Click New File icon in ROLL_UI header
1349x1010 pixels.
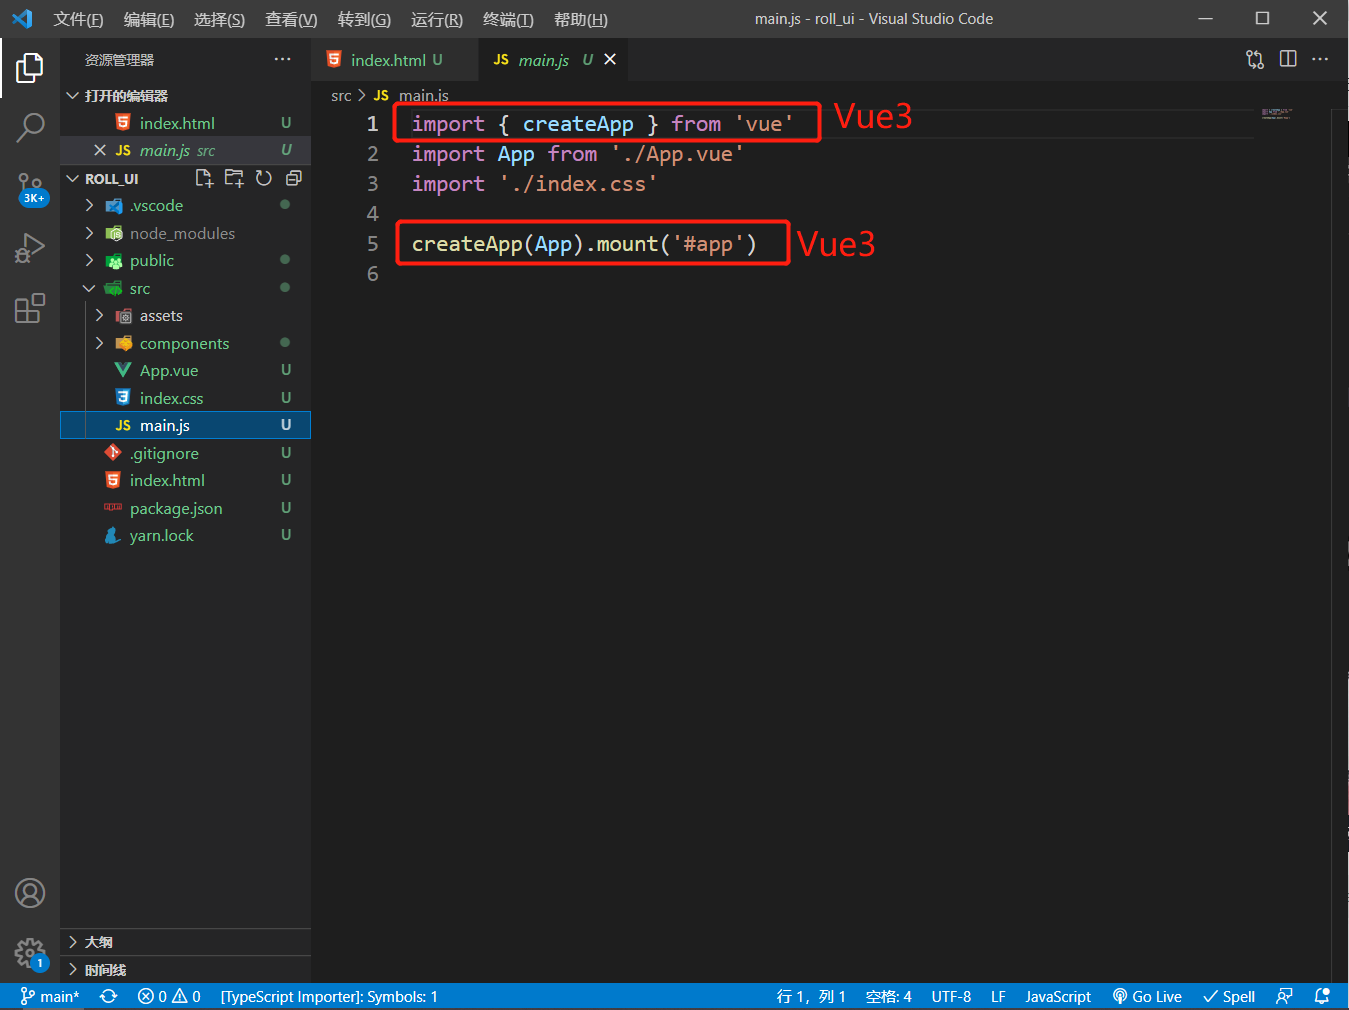coord(204,178)
